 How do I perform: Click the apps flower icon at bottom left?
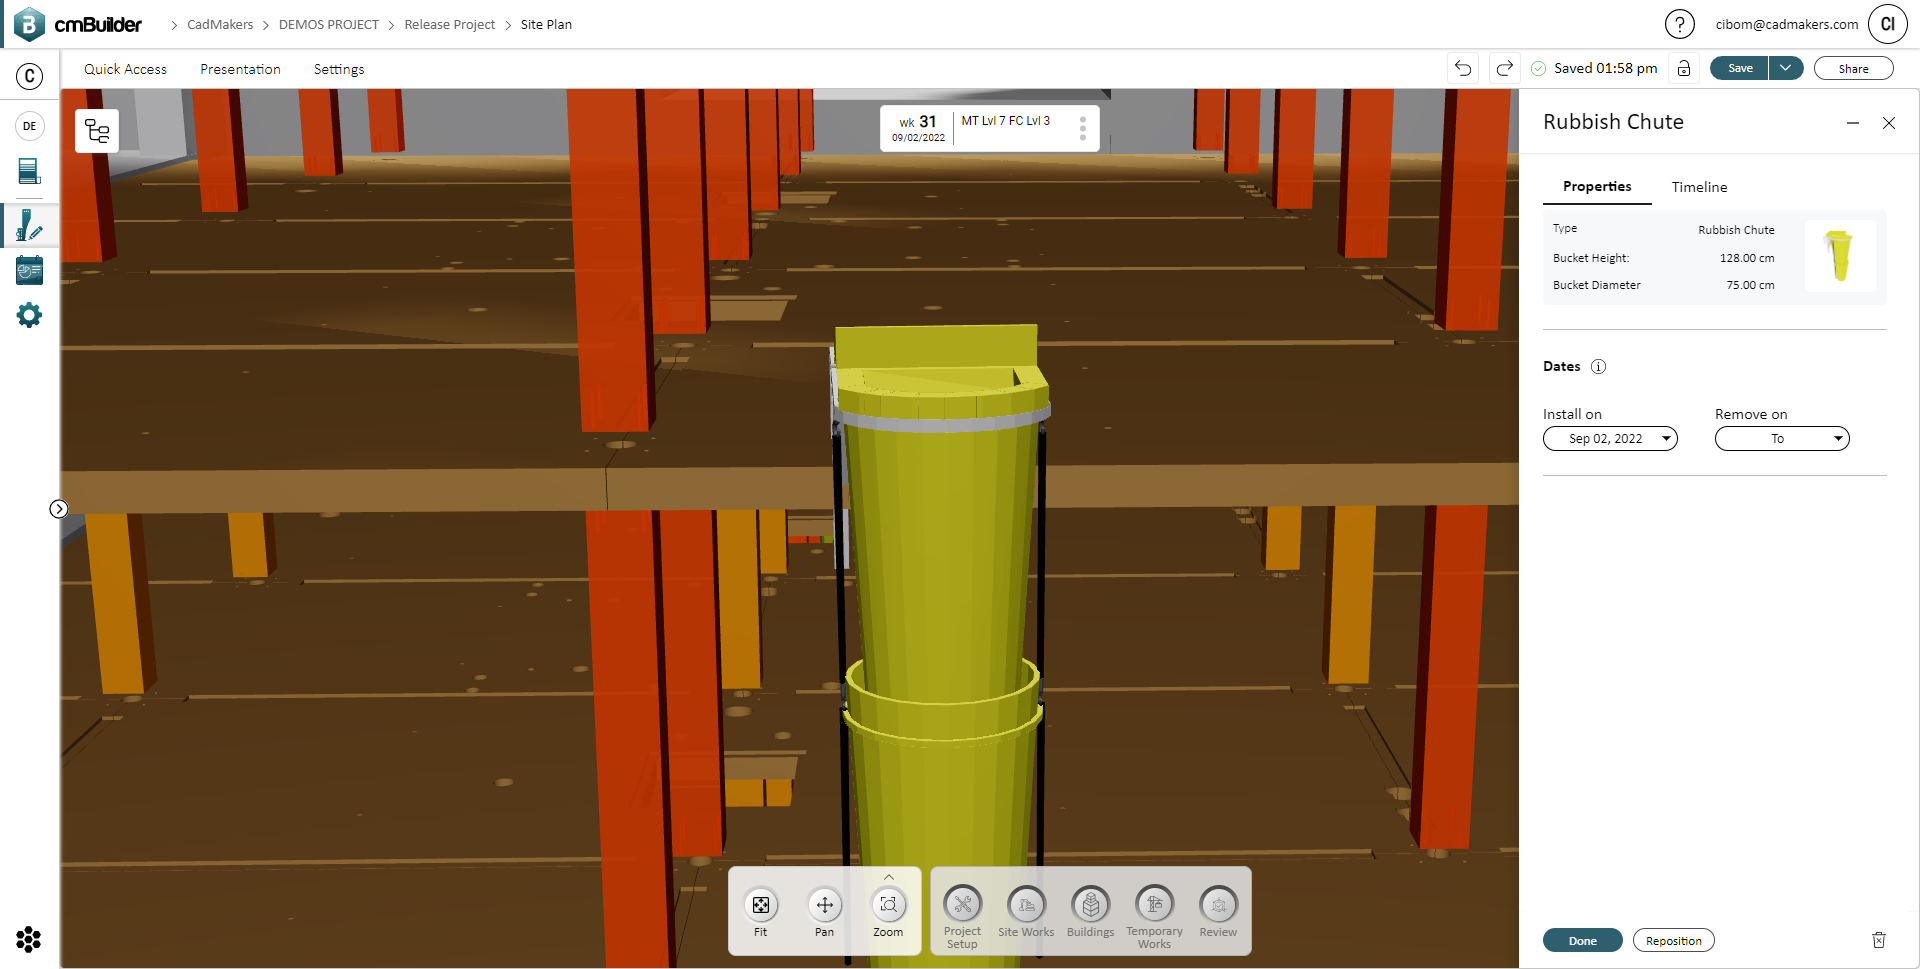pos(29,940)
